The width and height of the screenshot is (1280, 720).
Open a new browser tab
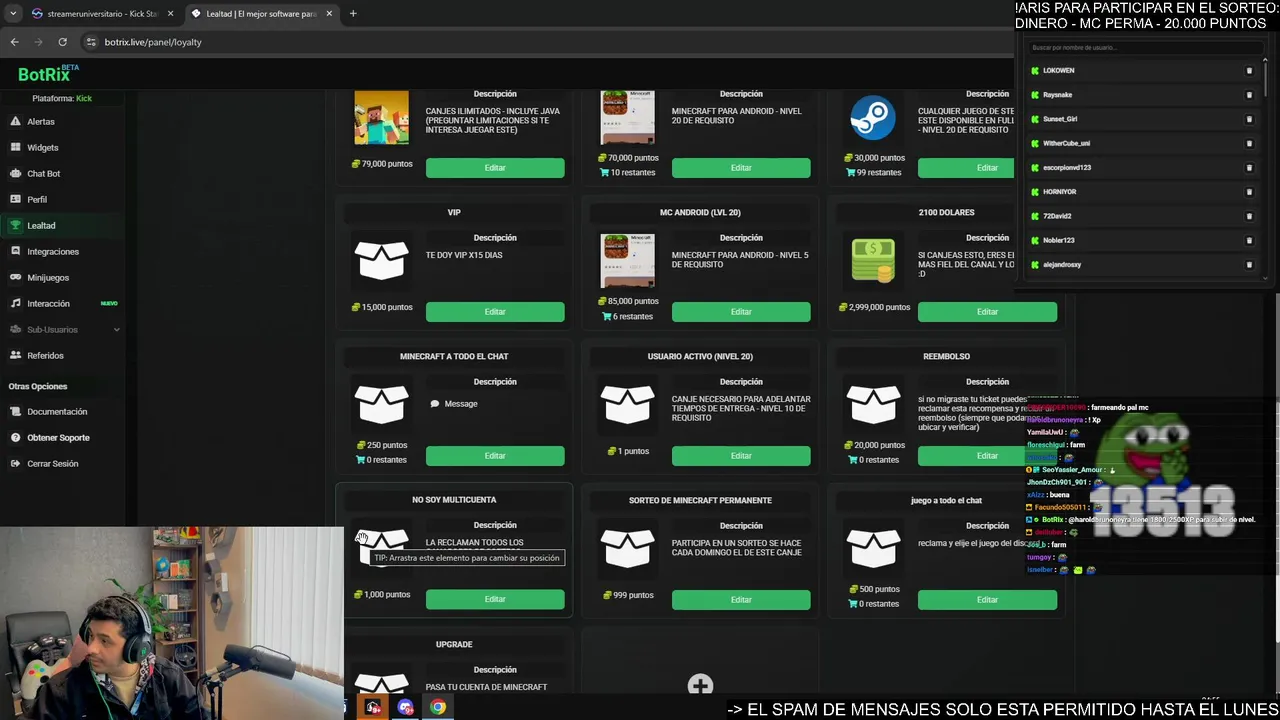tap(353, 14)
